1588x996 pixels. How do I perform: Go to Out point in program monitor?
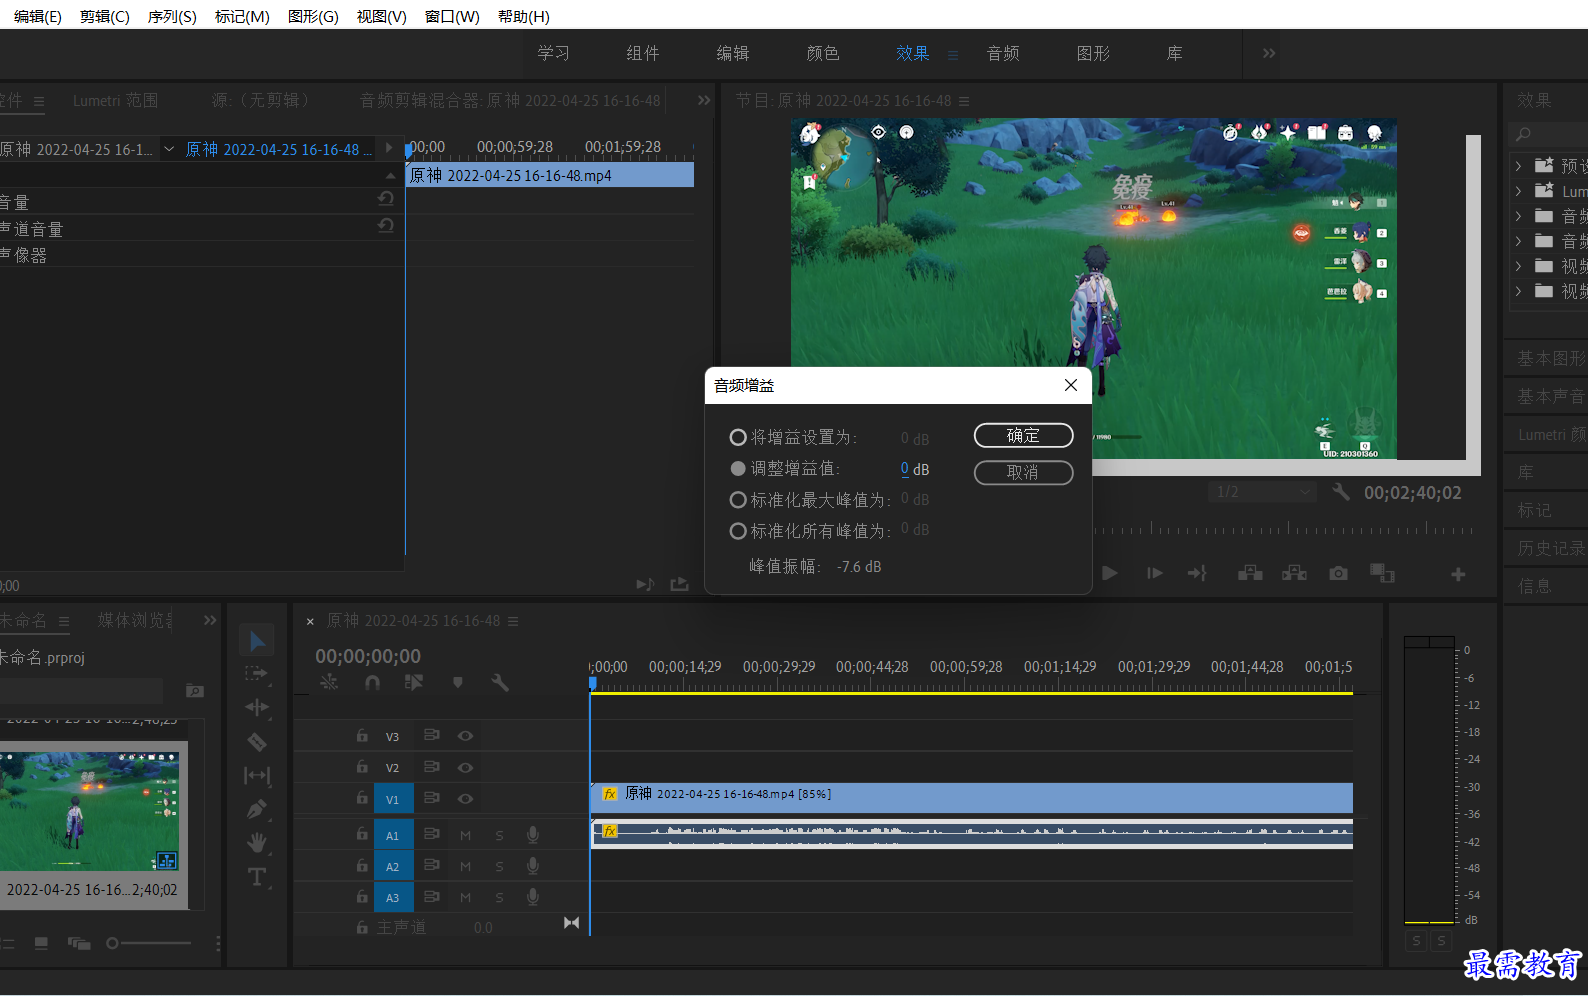[1197, 573]
